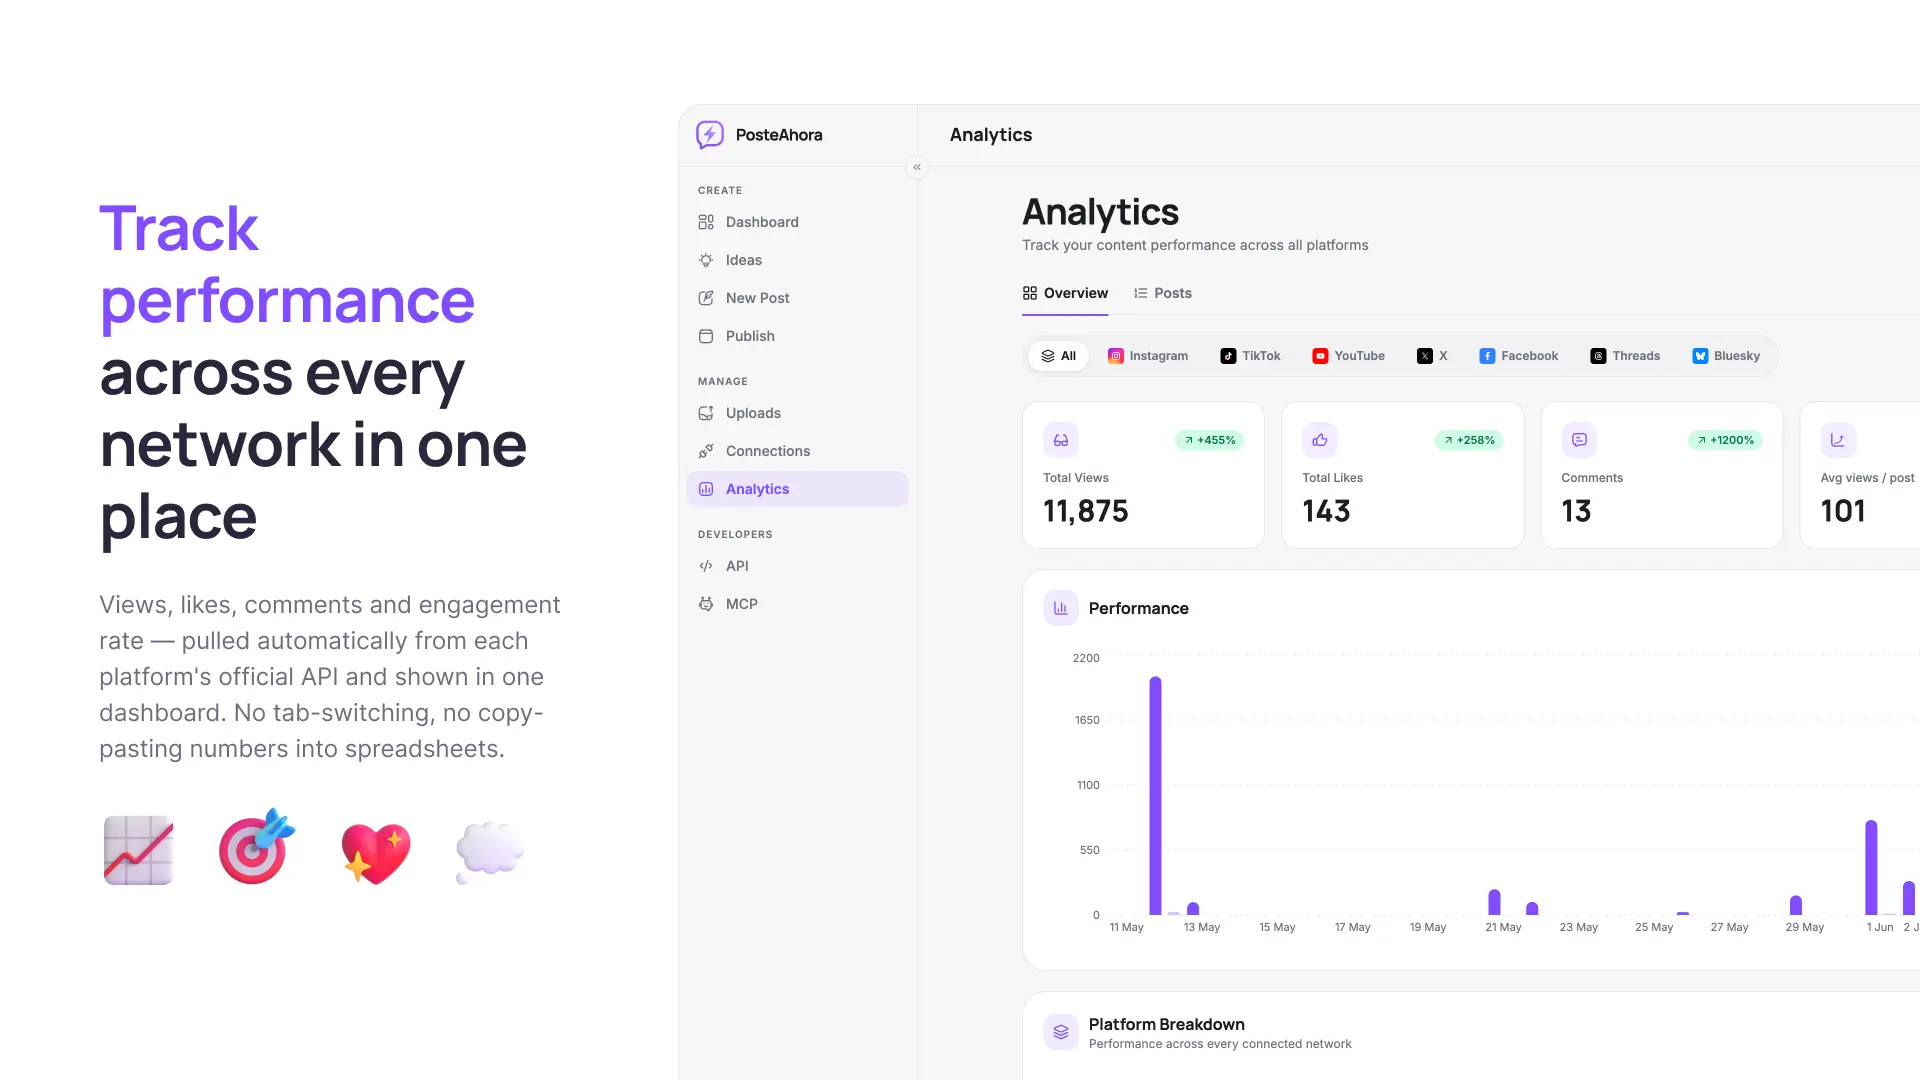The height and width of the screenshot is (1080, 1920).
Task: Click the Analytics title in top bar
Action: click(990, 135)
